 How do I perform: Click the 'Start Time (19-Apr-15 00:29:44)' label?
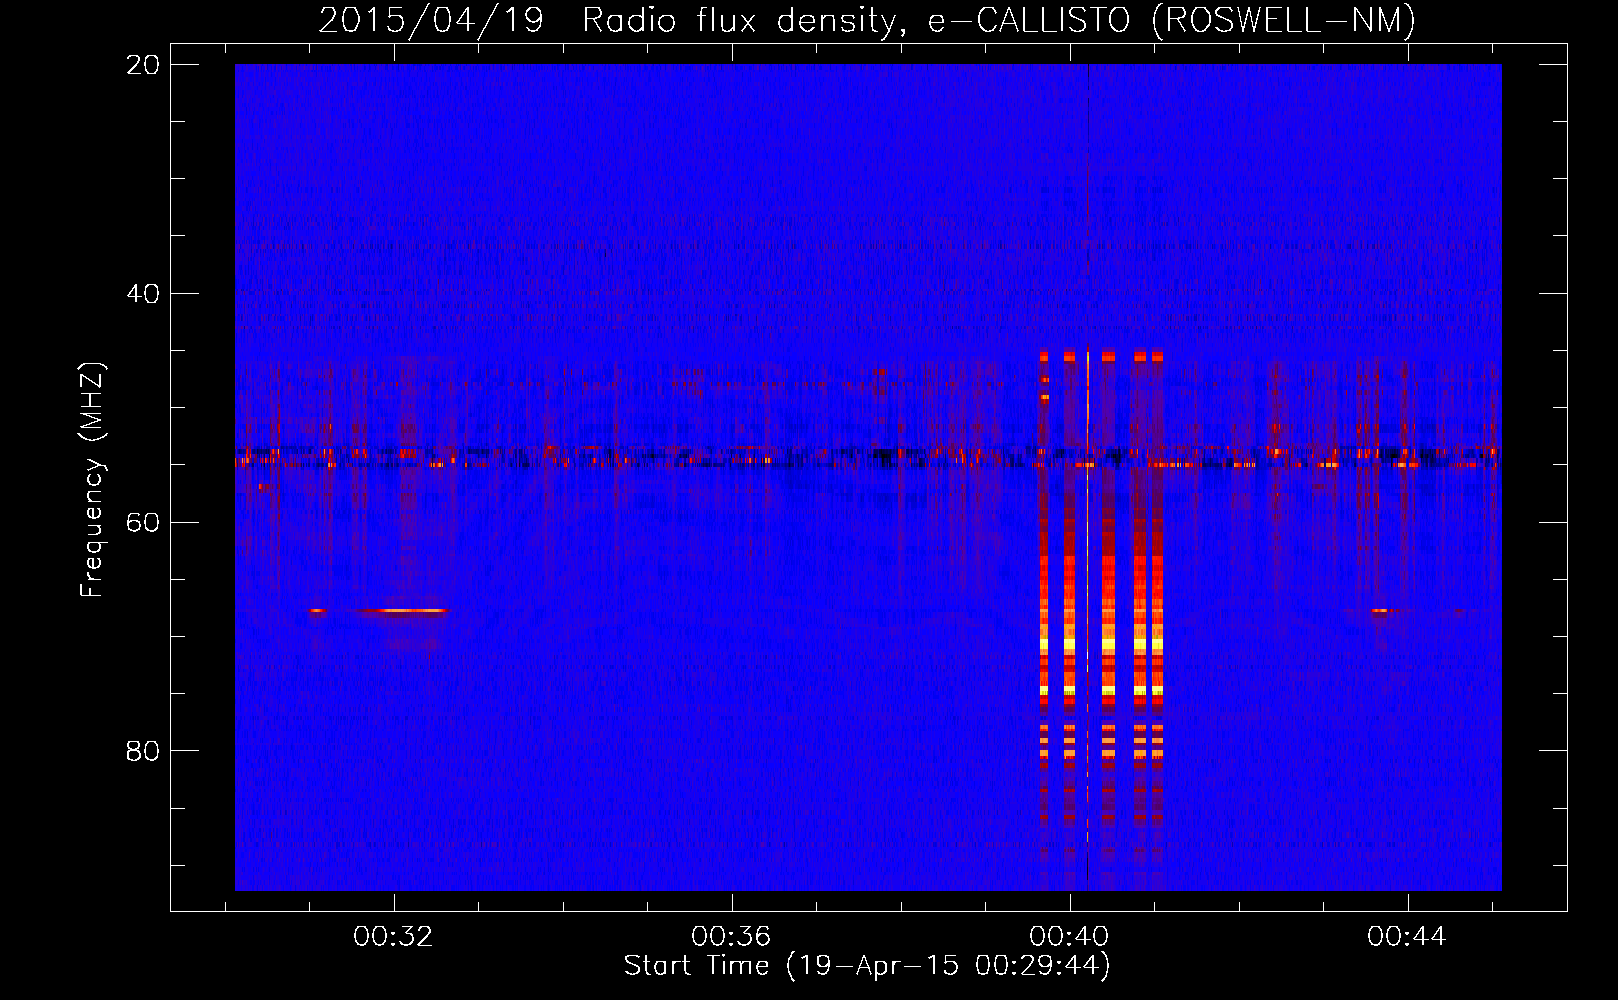point(867,966)
